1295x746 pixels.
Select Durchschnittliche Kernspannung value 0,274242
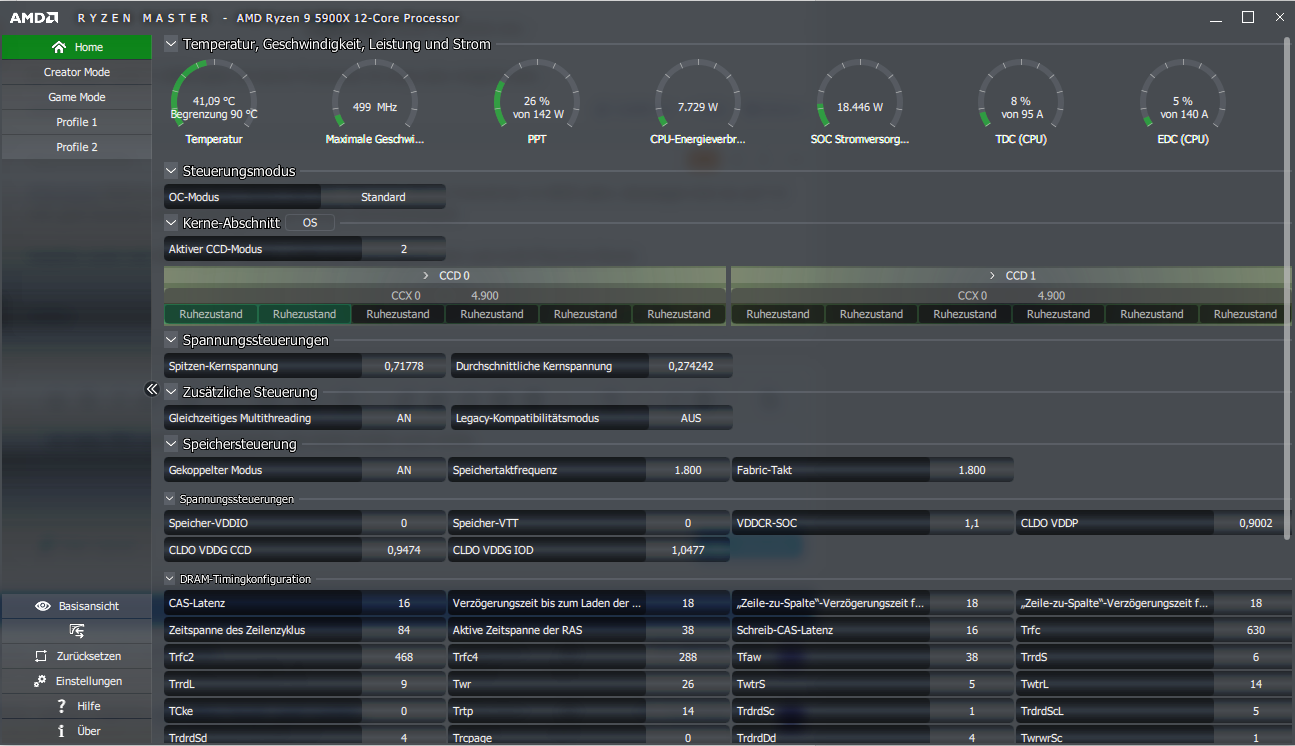[691, 366]
